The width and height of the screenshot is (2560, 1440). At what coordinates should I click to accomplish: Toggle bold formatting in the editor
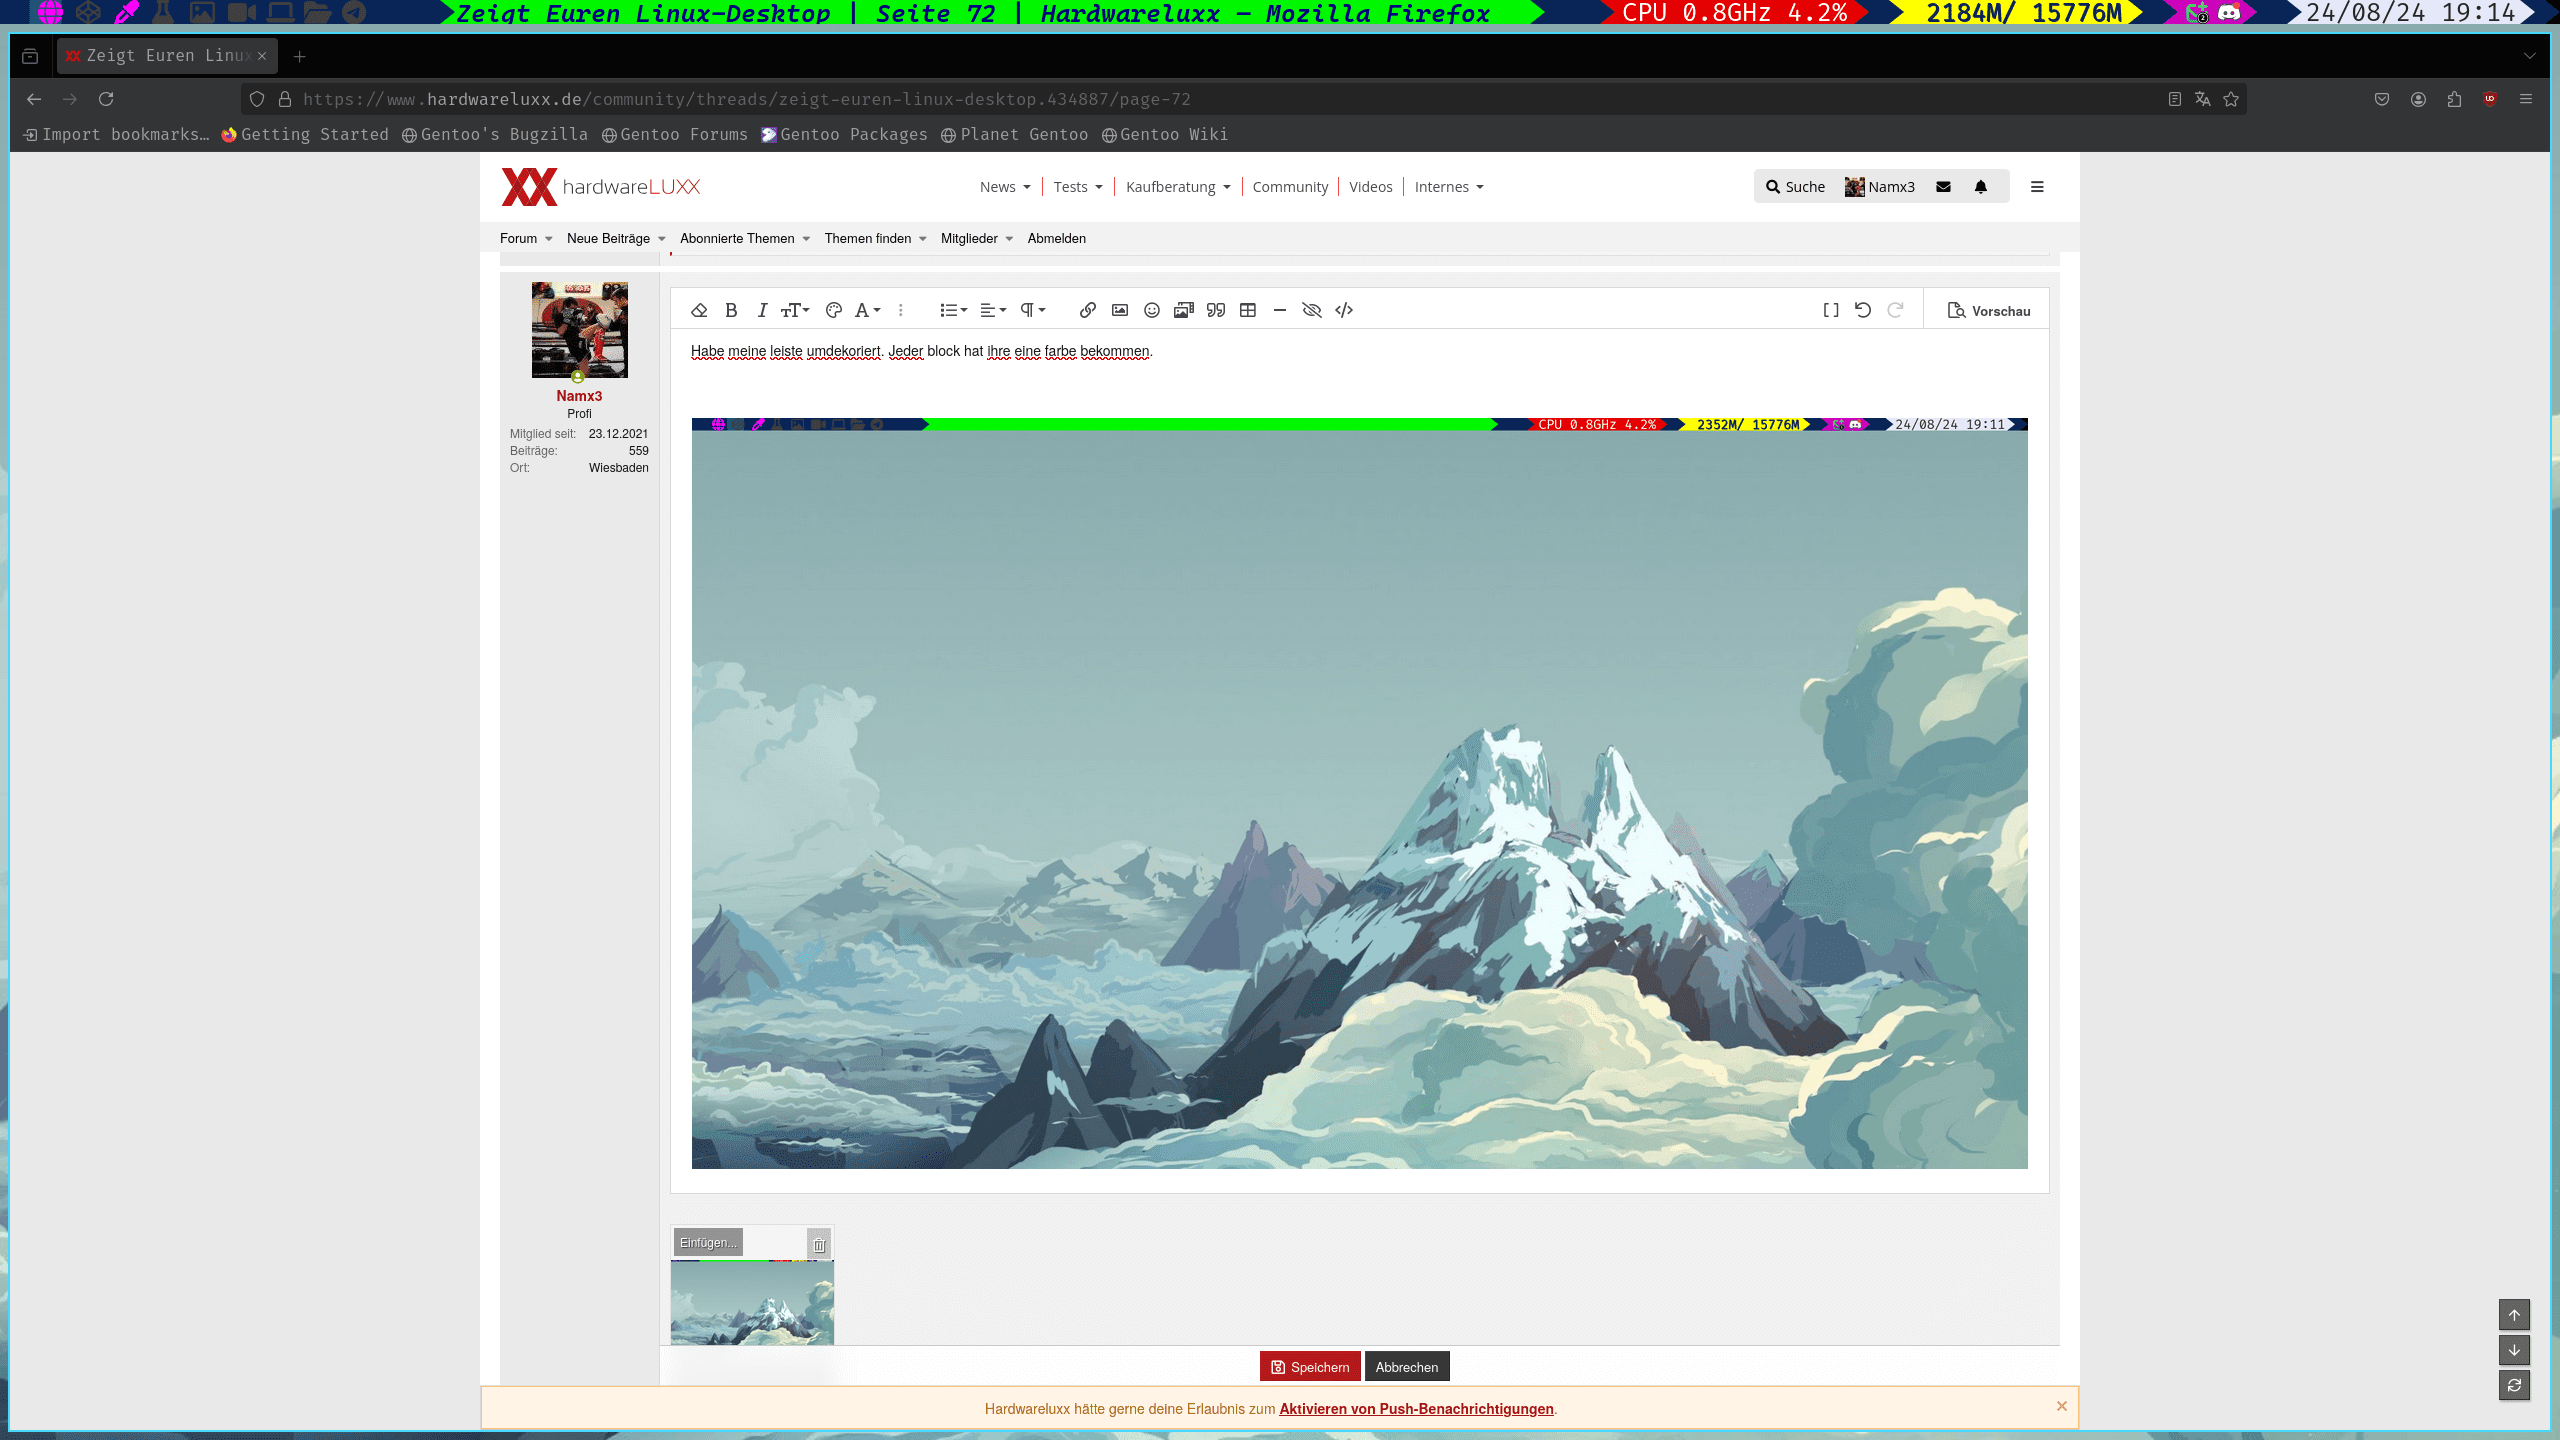[731, 311]
